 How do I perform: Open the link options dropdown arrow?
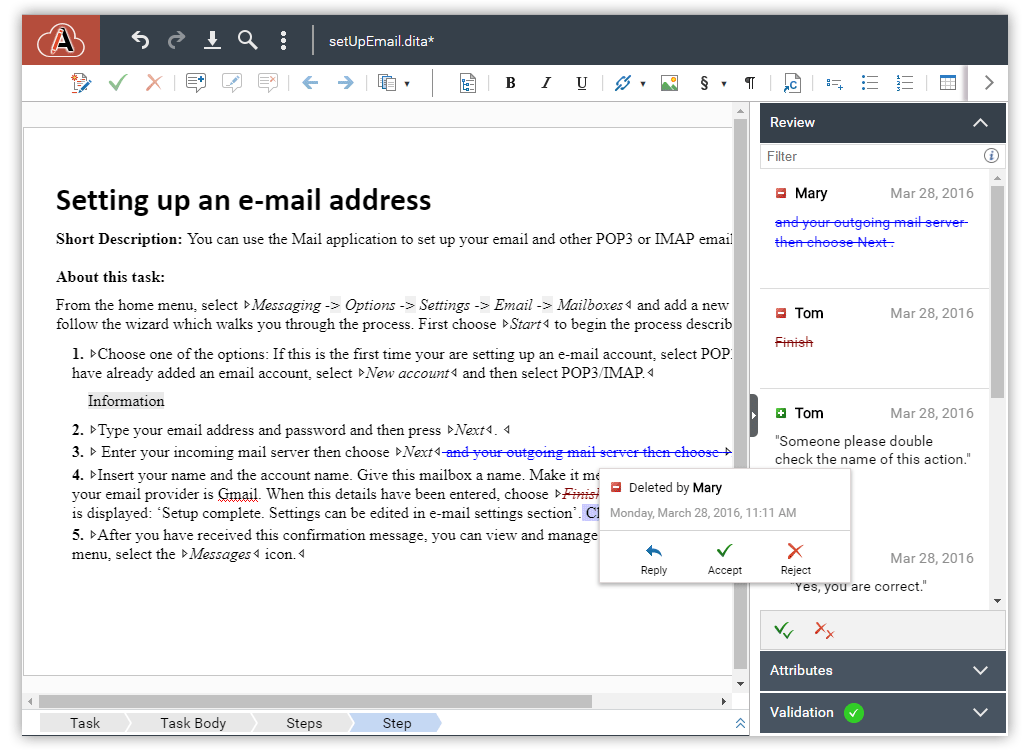pyautogui.click(x=643, y=83)
